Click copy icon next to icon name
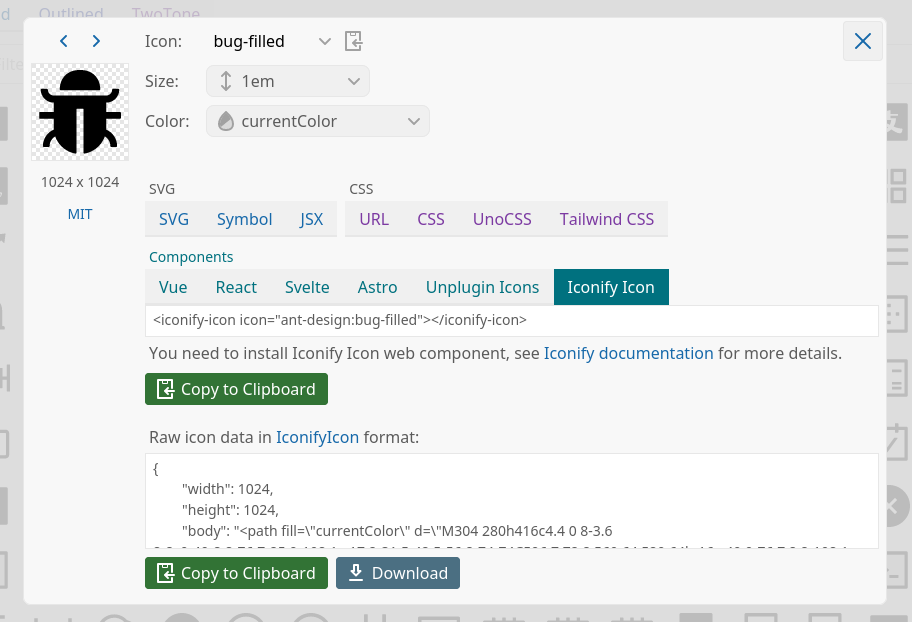Viewport: 912px width, 622px height. click(353, 41)
